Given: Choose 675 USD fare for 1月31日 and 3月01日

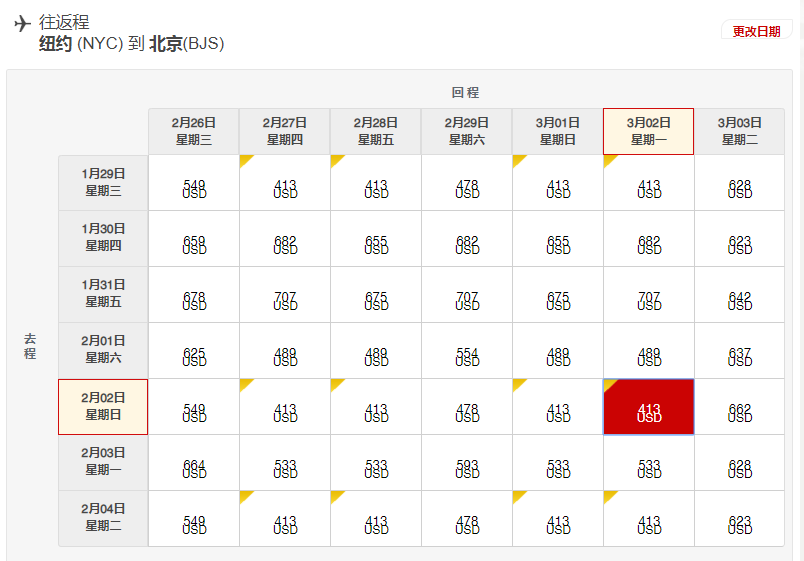Looking at the screenshot, I should 558,294.
